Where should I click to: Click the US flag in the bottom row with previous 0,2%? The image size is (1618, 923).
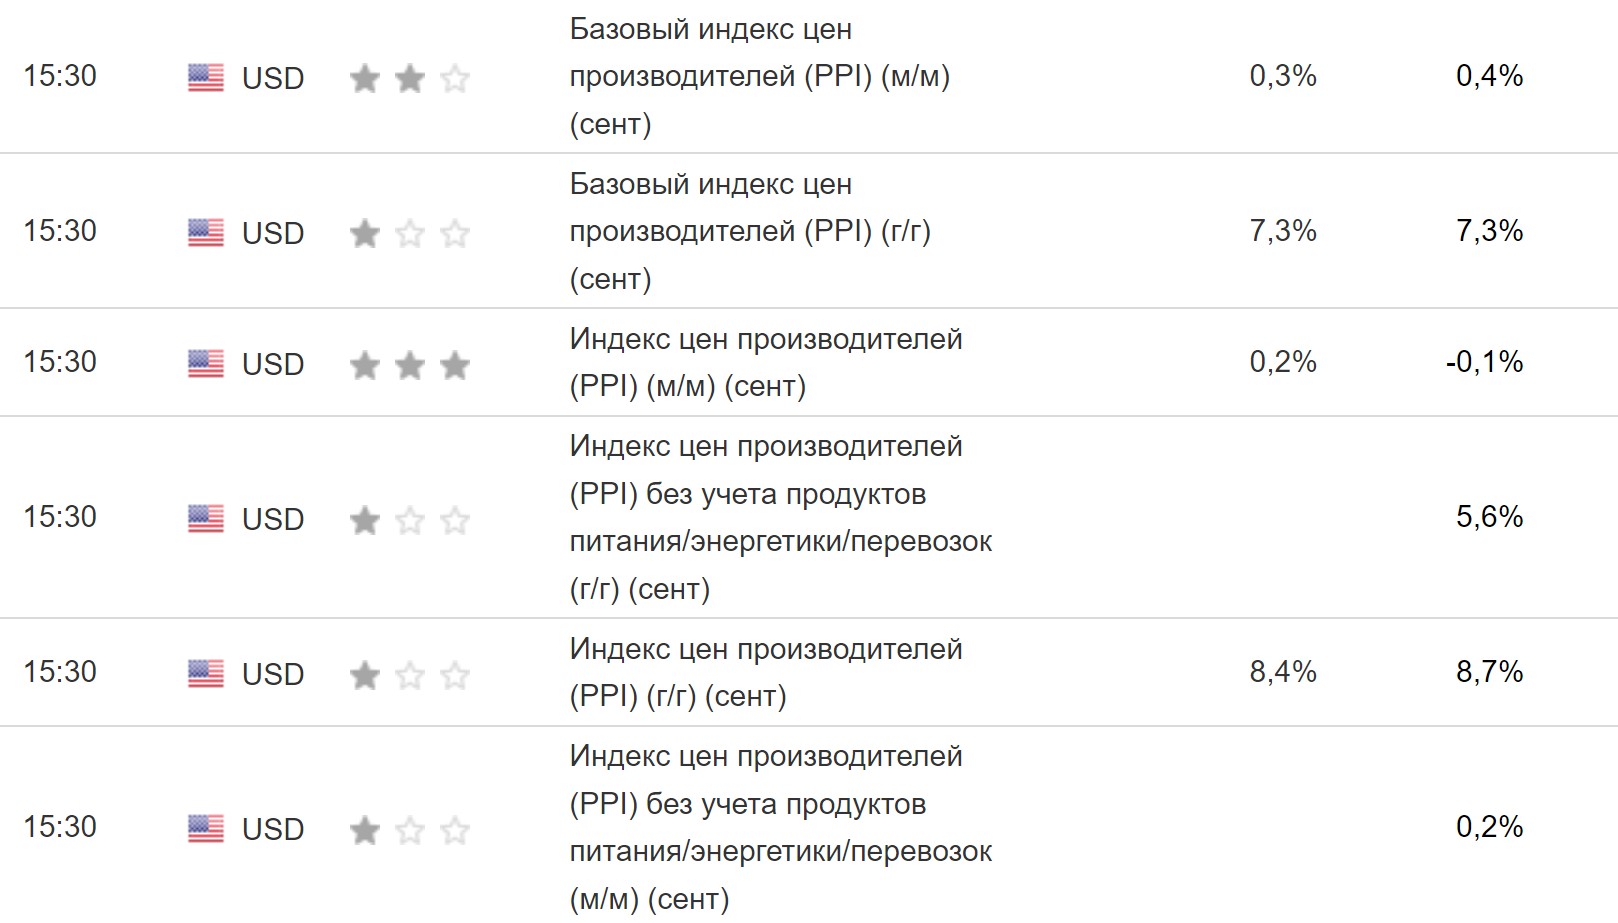(206, 829)
